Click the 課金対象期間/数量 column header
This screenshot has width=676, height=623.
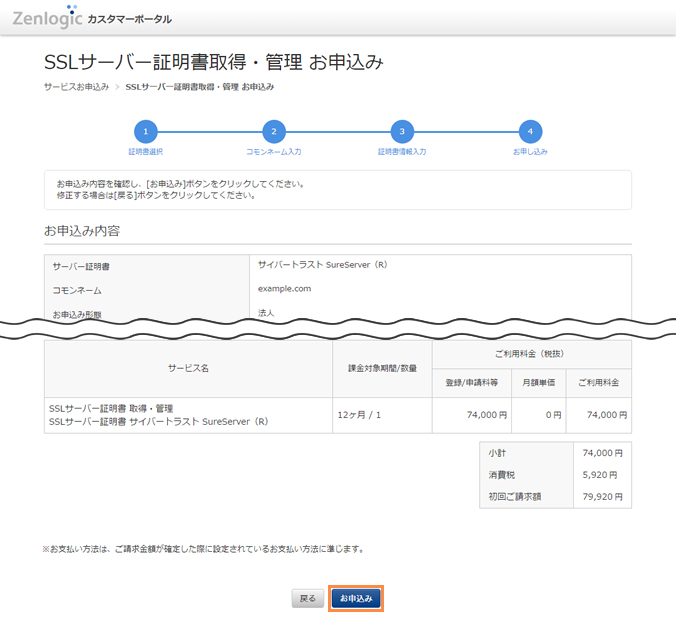(382, 368)
